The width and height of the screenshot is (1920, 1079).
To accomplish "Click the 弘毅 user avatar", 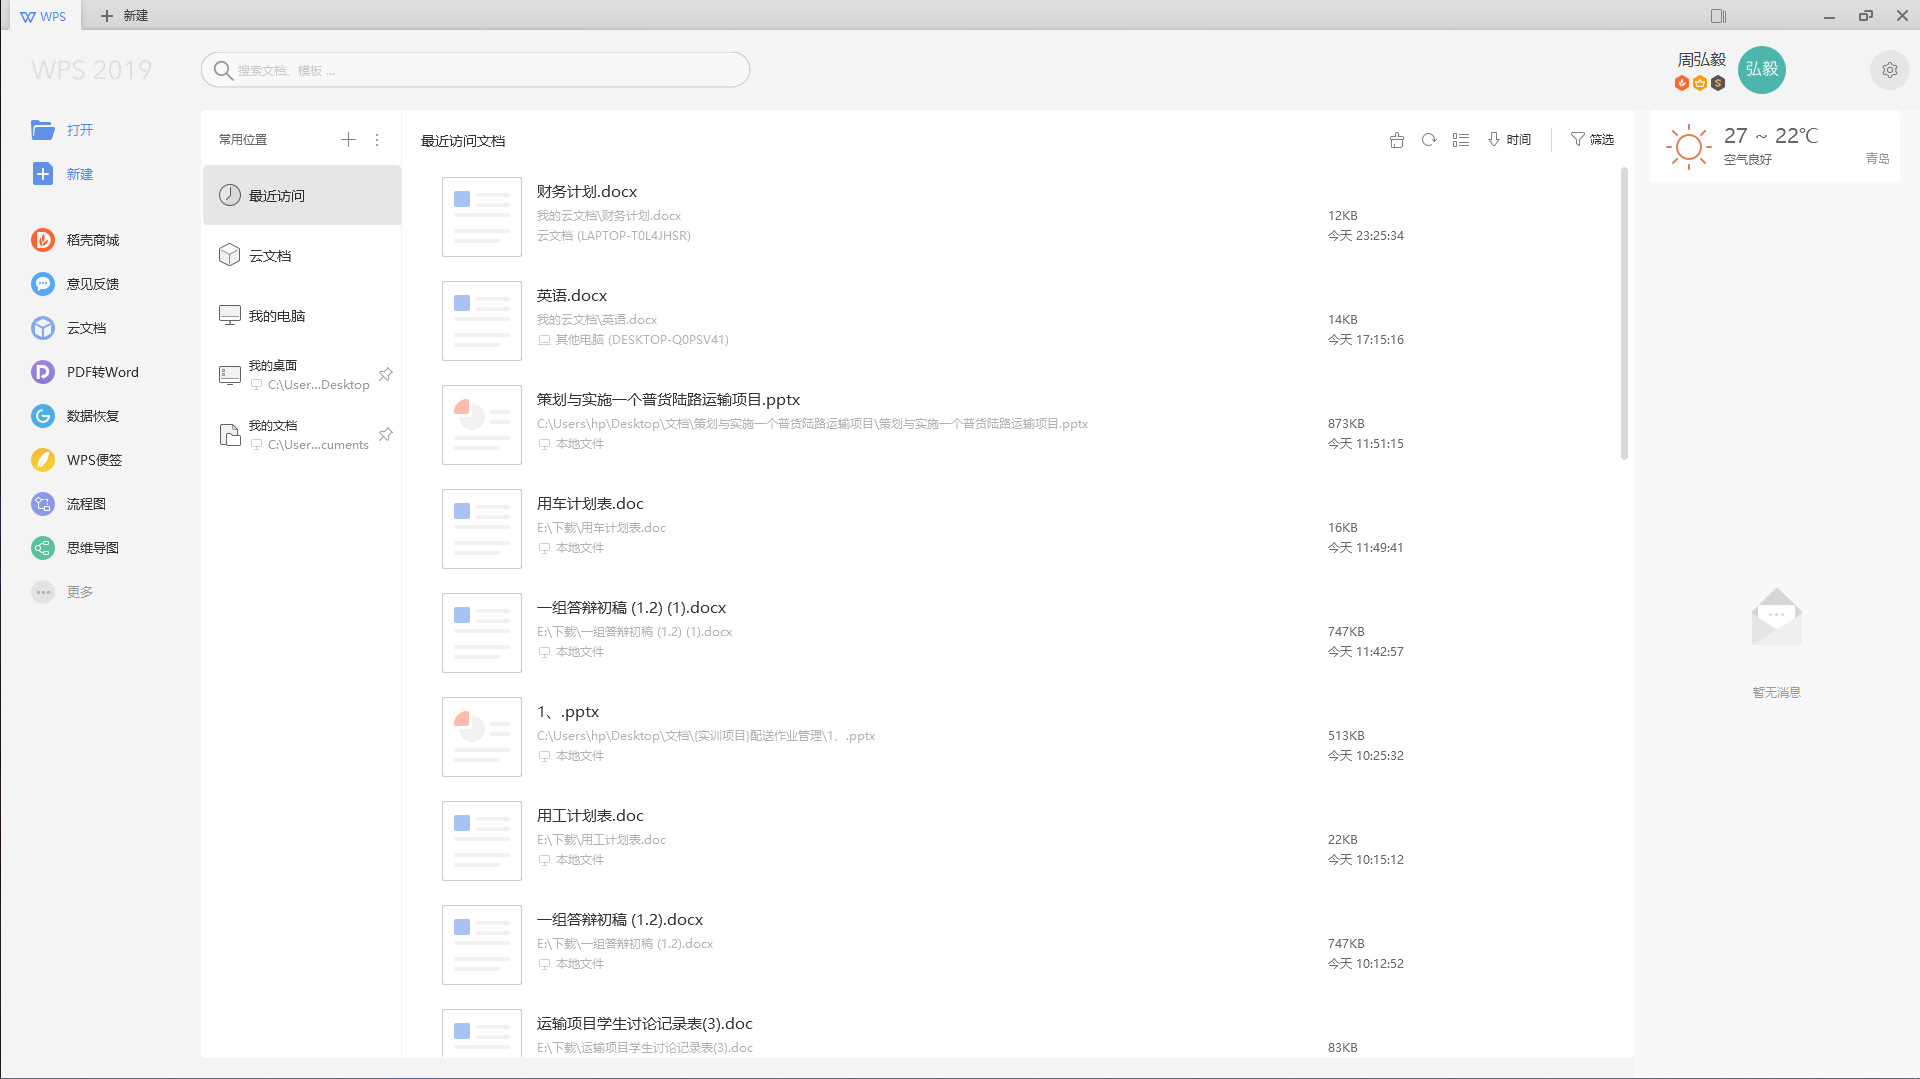I will coord(1762,69).
